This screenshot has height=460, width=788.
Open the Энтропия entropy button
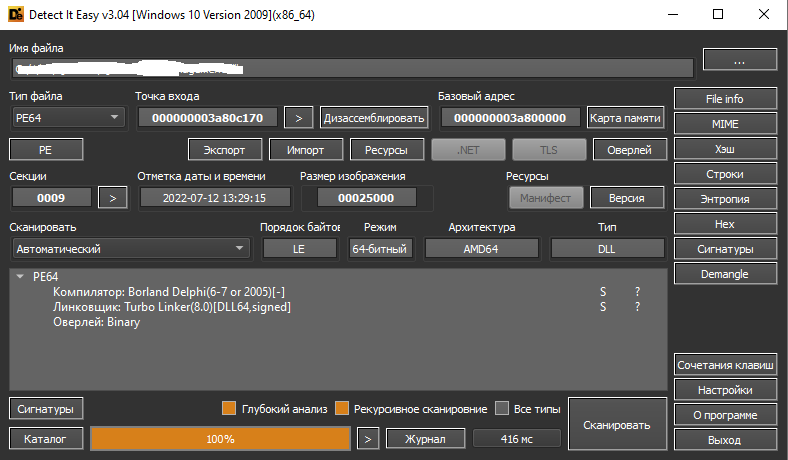click(725, 199)
